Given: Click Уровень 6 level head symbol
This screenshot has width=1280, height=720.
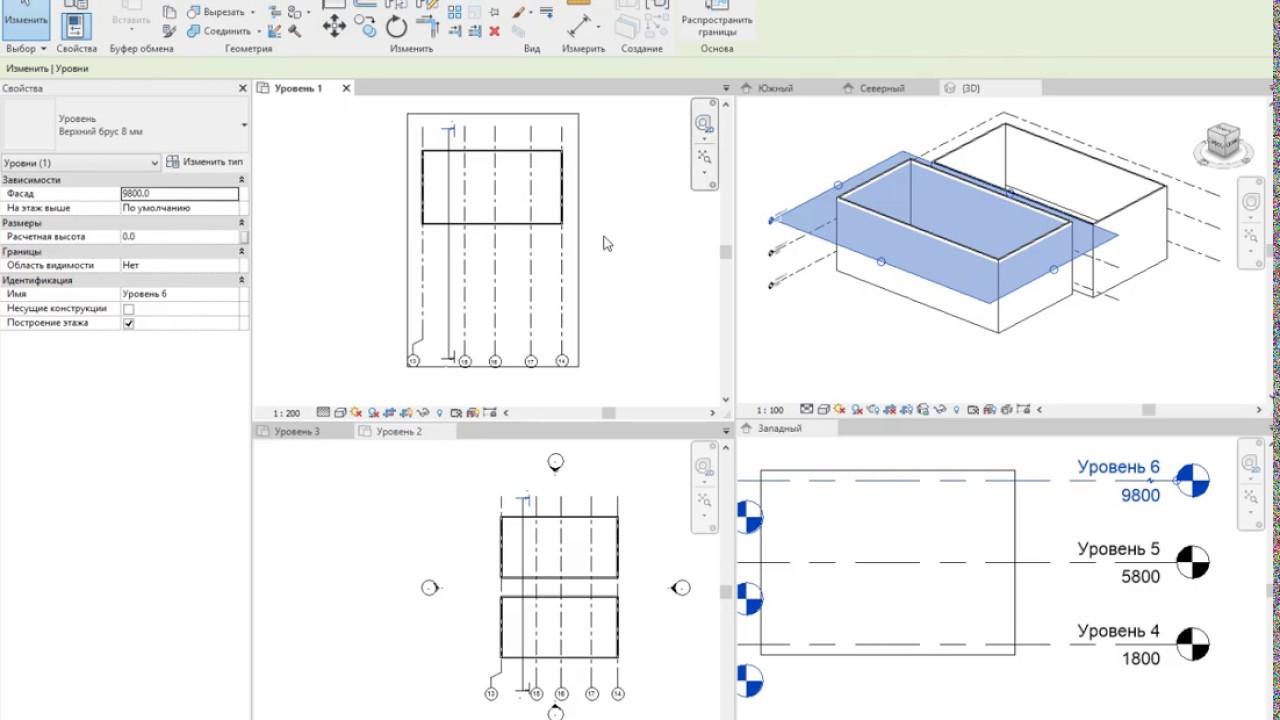Looking at the screenshot, I should 1192,480.
